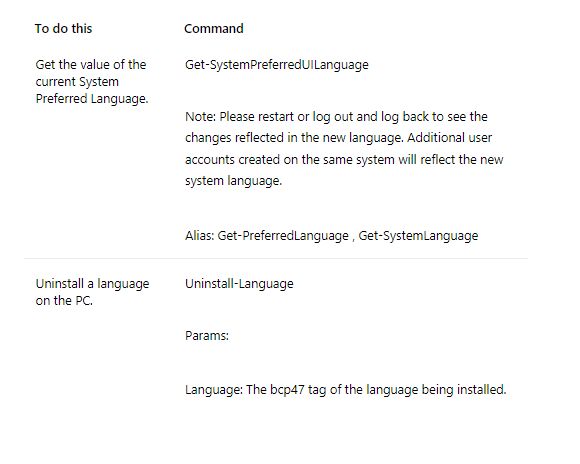This screenshot has width=580, height=464.
Task: Click the 'To do this' column header
Action: pos(63,28)
